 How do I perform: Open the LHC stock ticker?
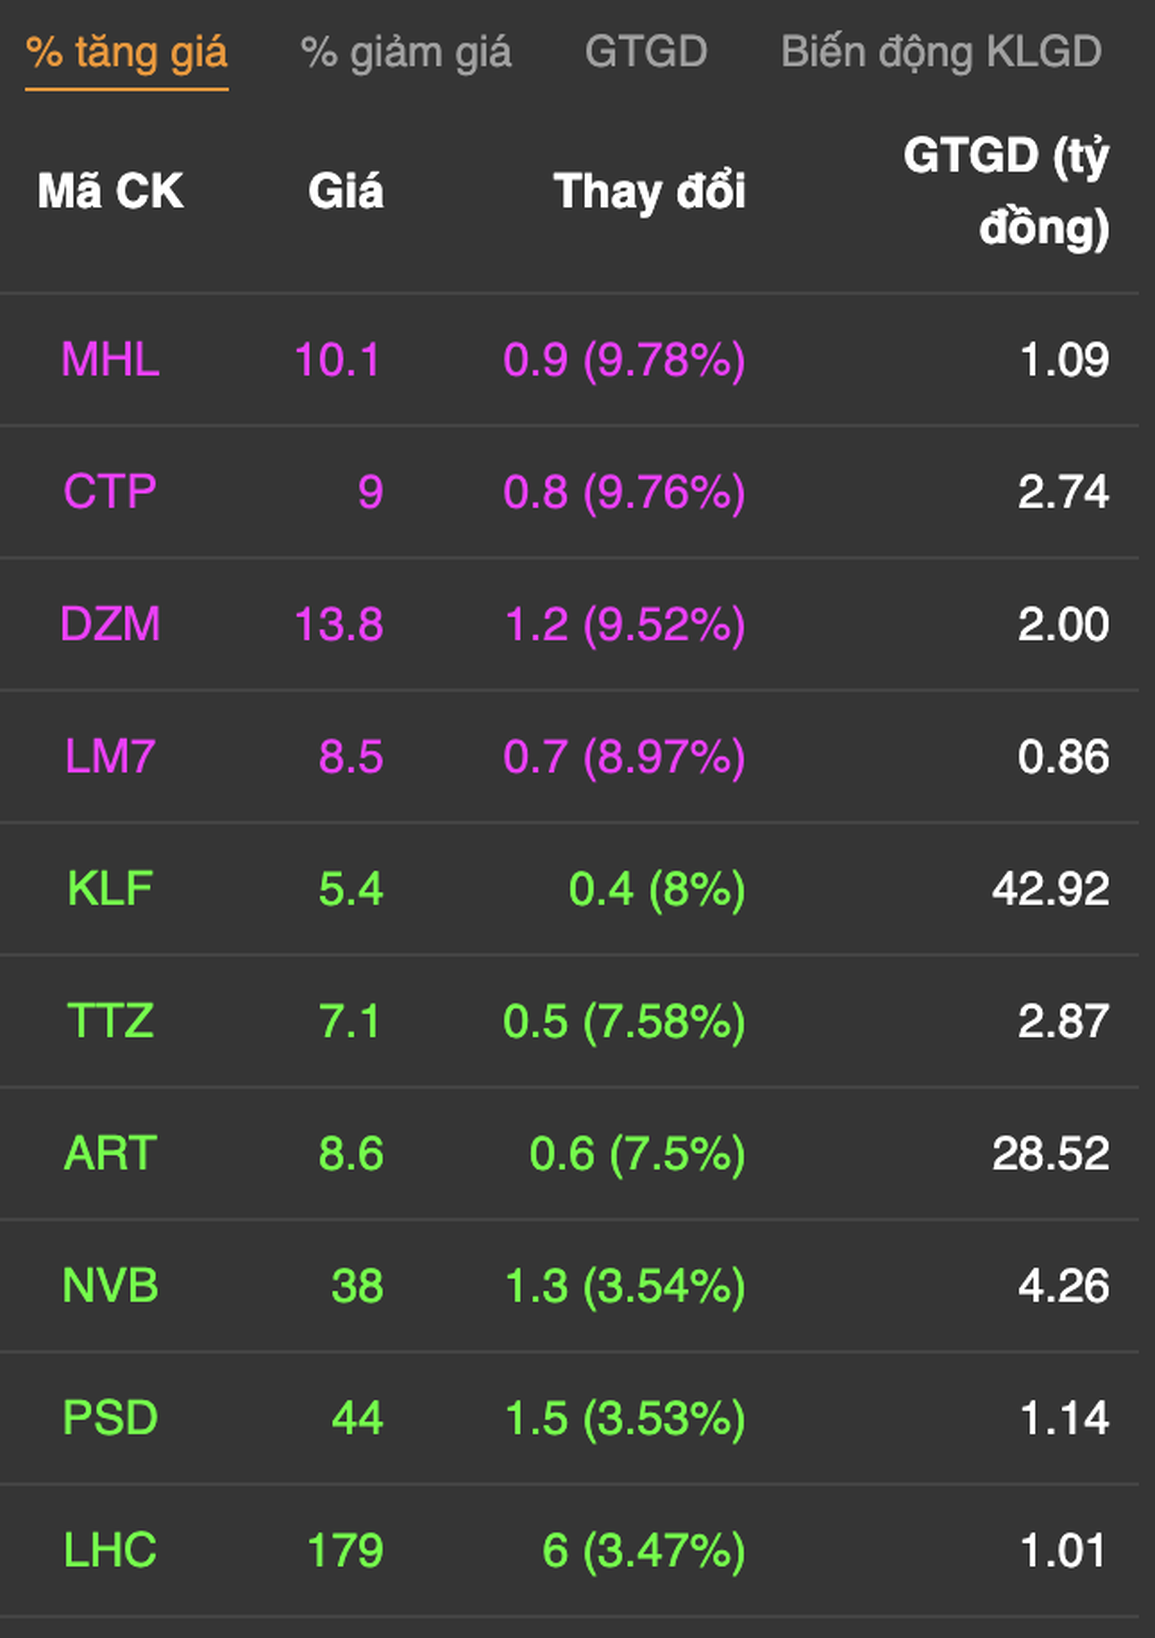(110, 1551)
